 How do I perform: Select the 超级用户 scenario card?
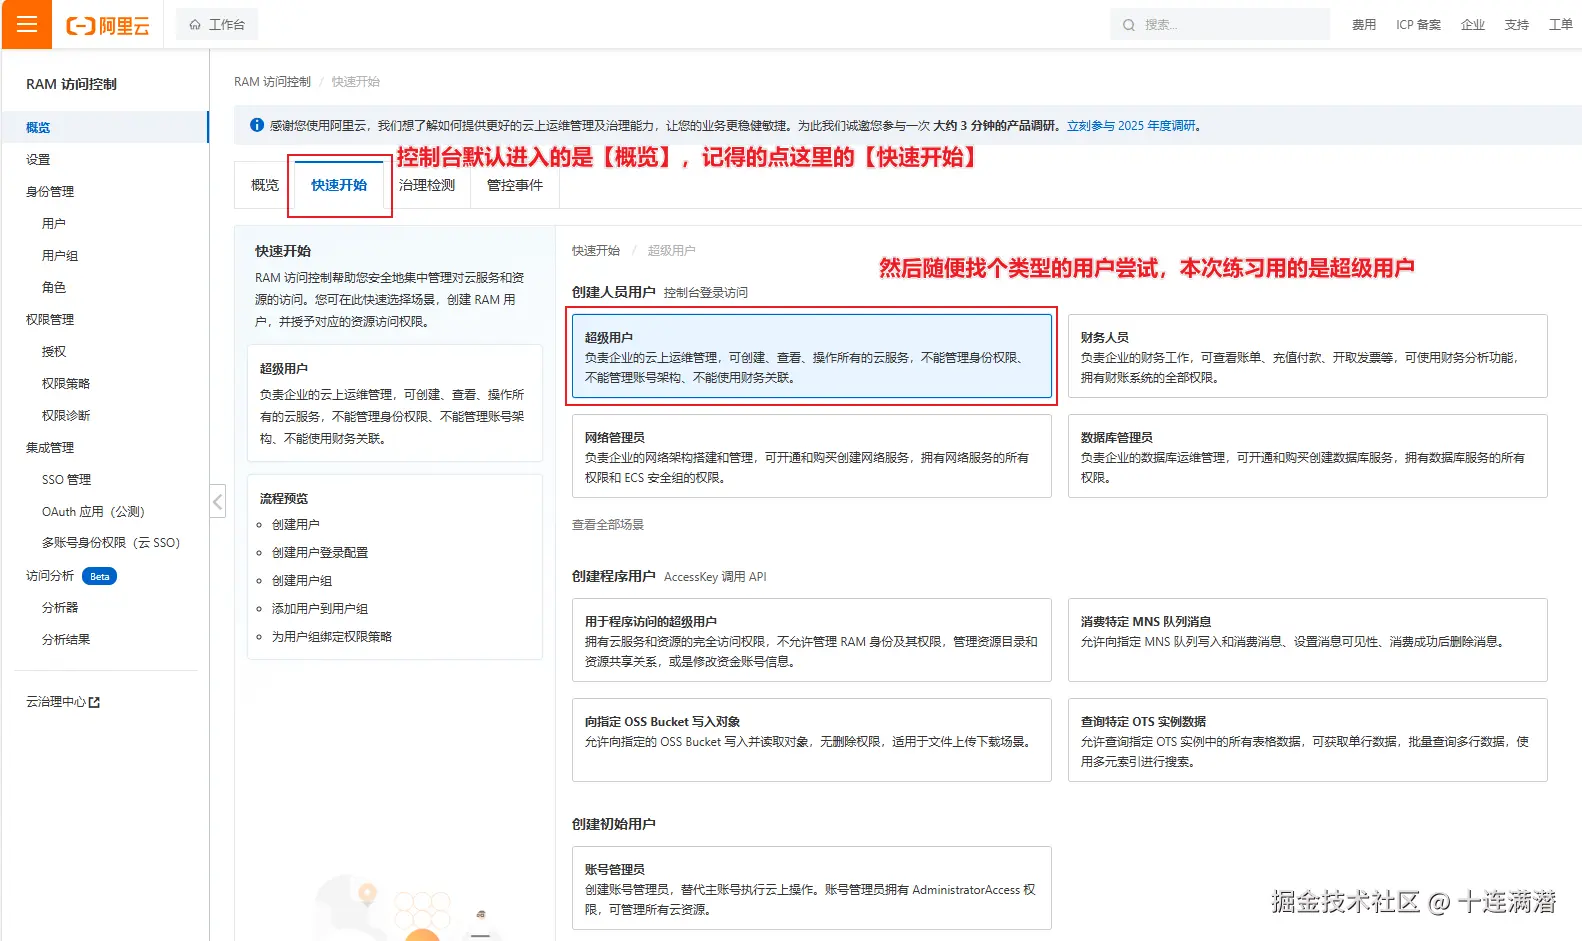coord(812,356)
